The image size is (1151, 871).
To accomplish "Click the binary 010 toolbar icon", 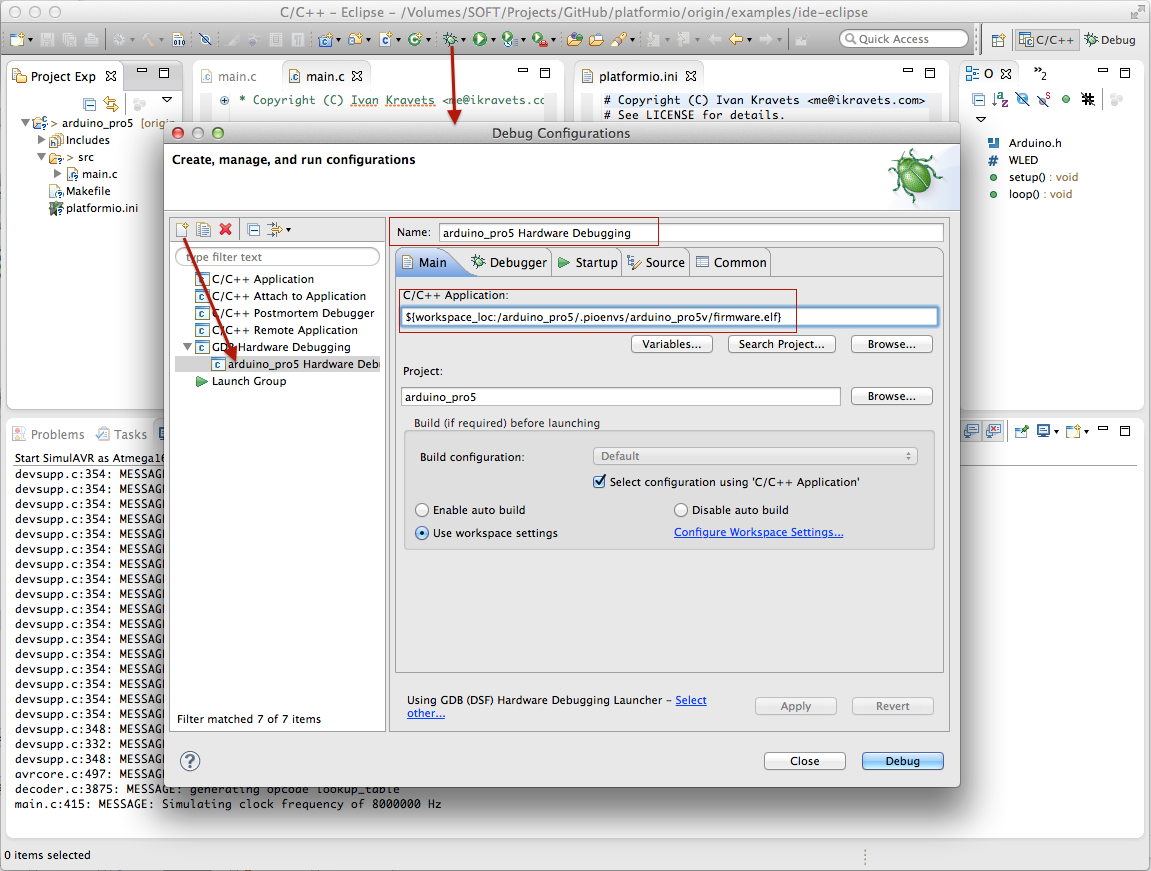I will [x=178, y=39].
